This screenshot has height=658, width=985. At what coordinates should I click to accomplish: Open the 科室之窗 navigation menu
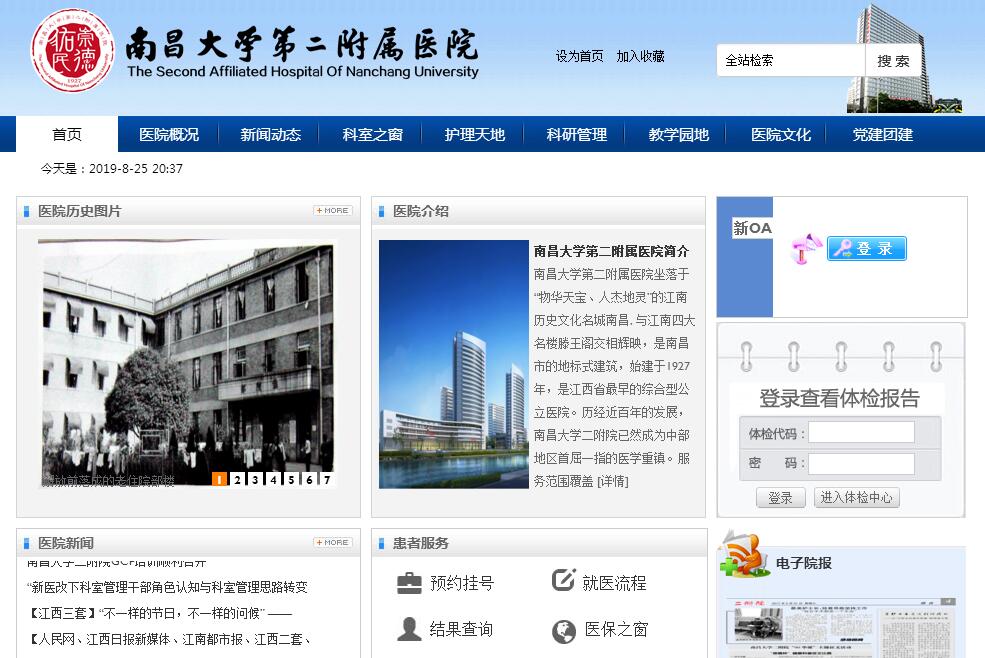pos(372,135)
